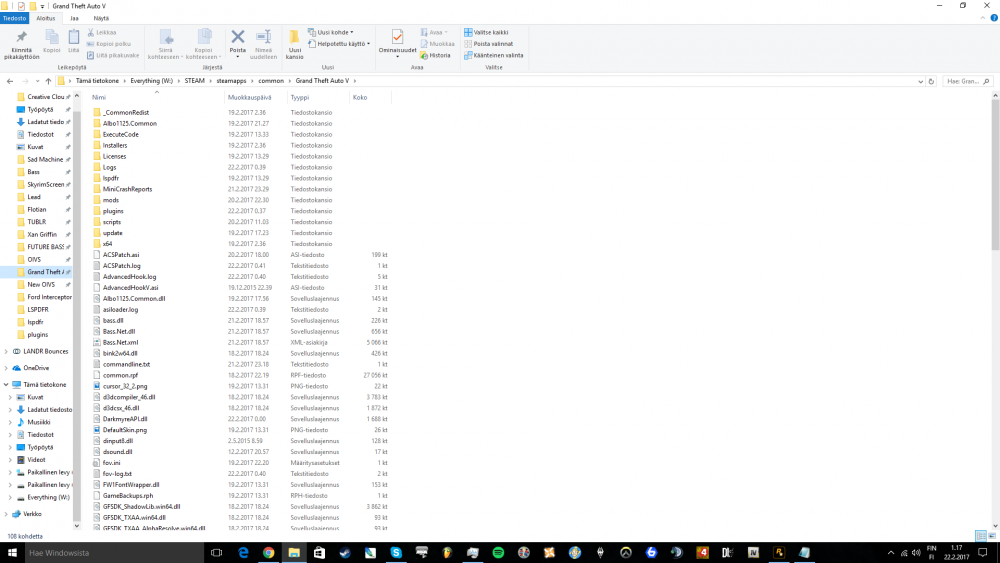Select the scripts folder
1000x563 pixels.
click(x=112, y=222)
